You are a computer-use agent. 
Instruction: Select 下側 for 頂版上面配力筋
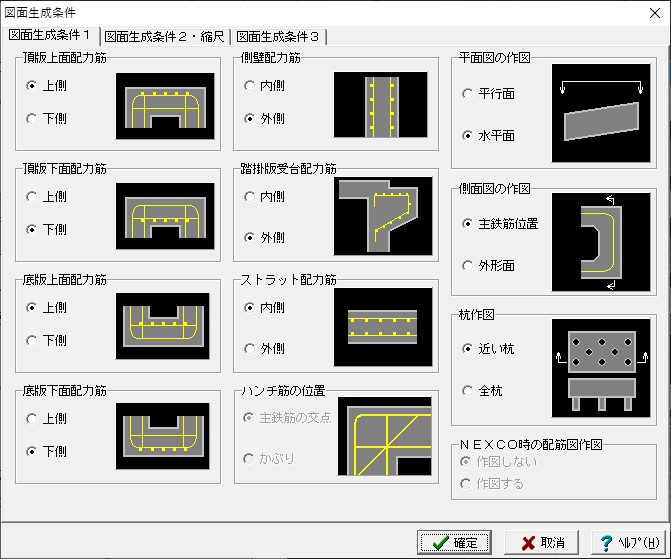[x=46, y=119]
